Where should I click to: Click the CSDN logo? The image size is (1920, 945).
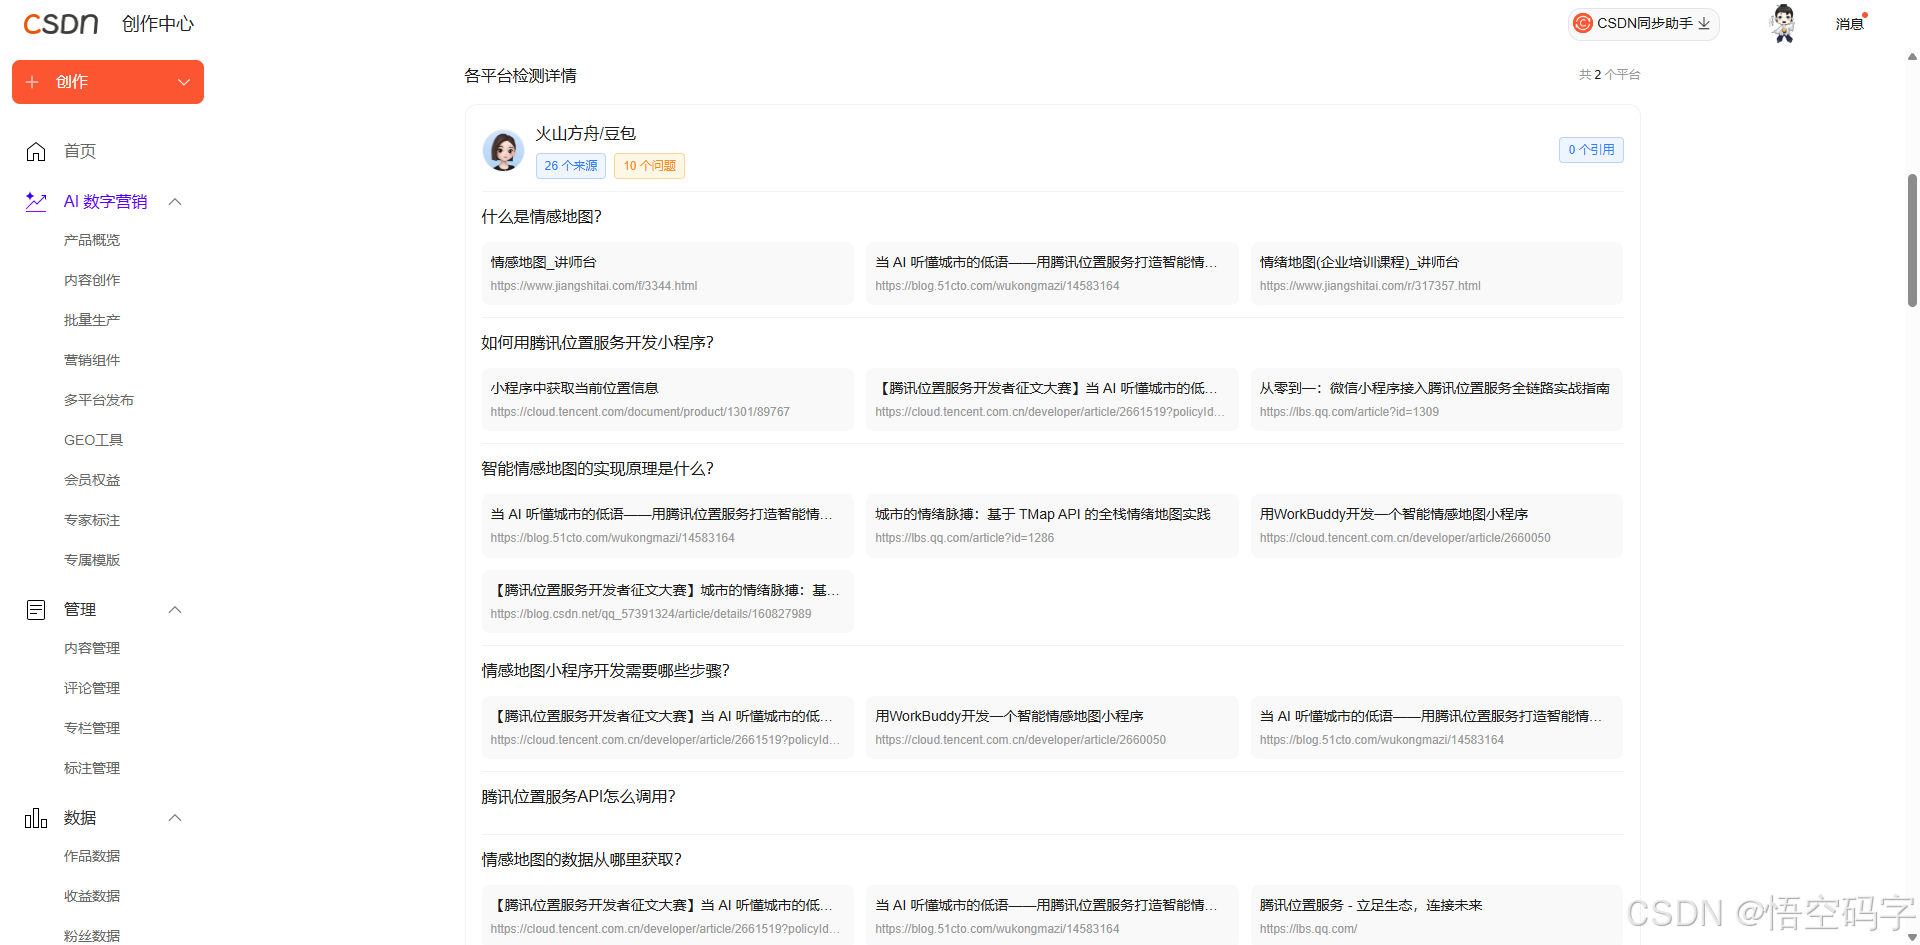coord(61,24)
